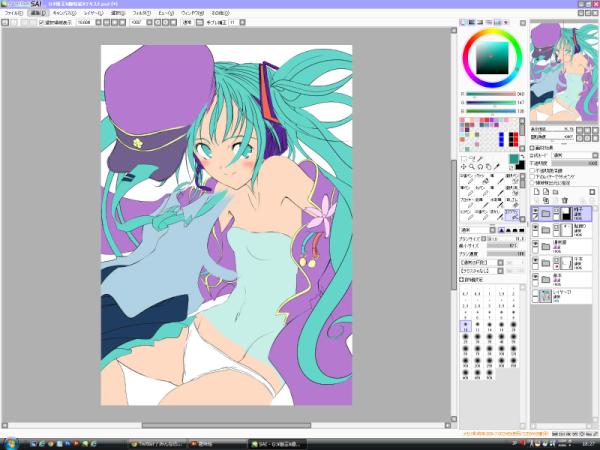This screenshot has width=600, height=450.
Task: Choose the sharpest brush edge shape
Action: pyautogui.click(x=501, y=230)
